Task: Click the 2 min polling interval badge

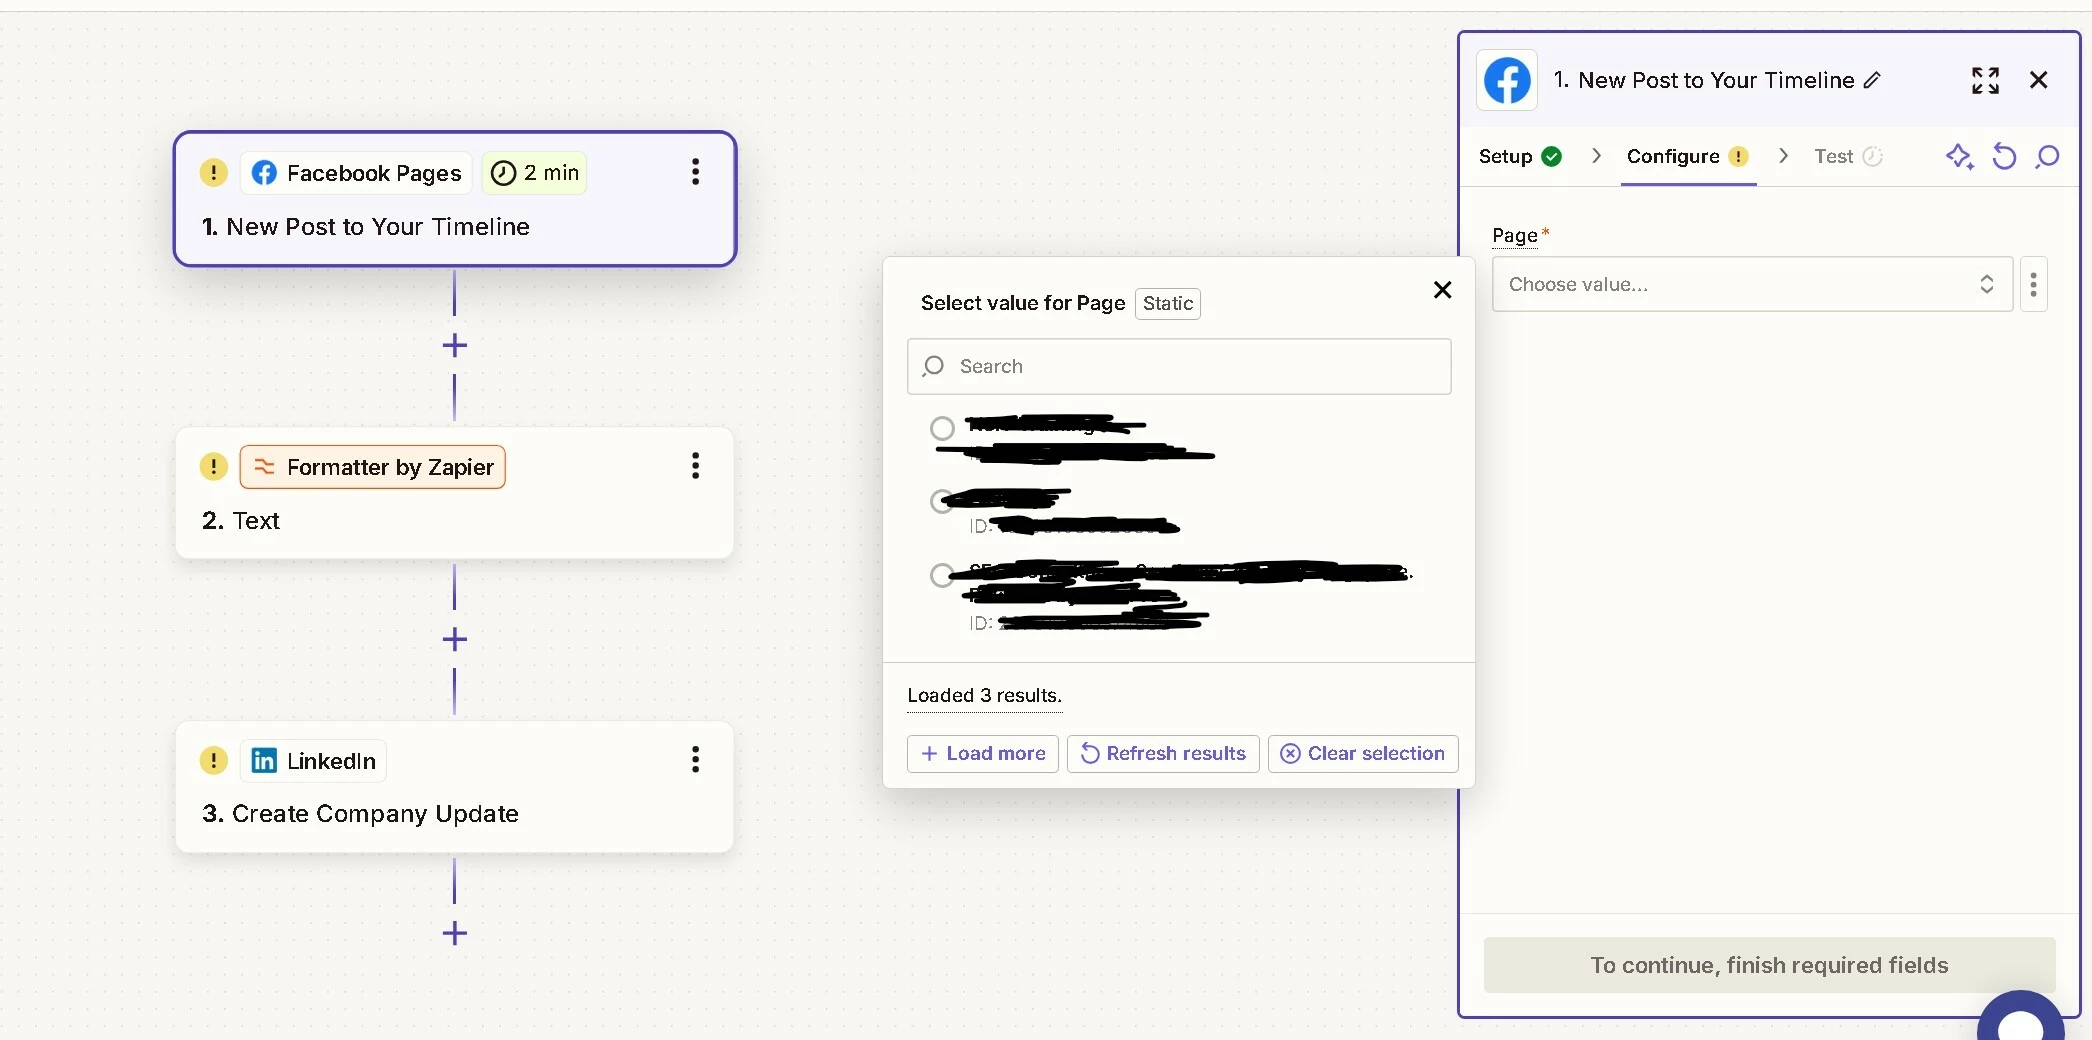Action: 535,173
